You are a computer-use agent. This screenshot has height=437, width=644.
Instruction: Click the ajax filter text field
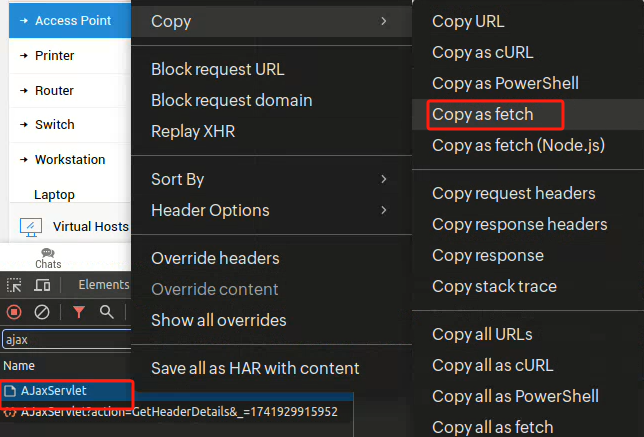[x=60, y=340]
